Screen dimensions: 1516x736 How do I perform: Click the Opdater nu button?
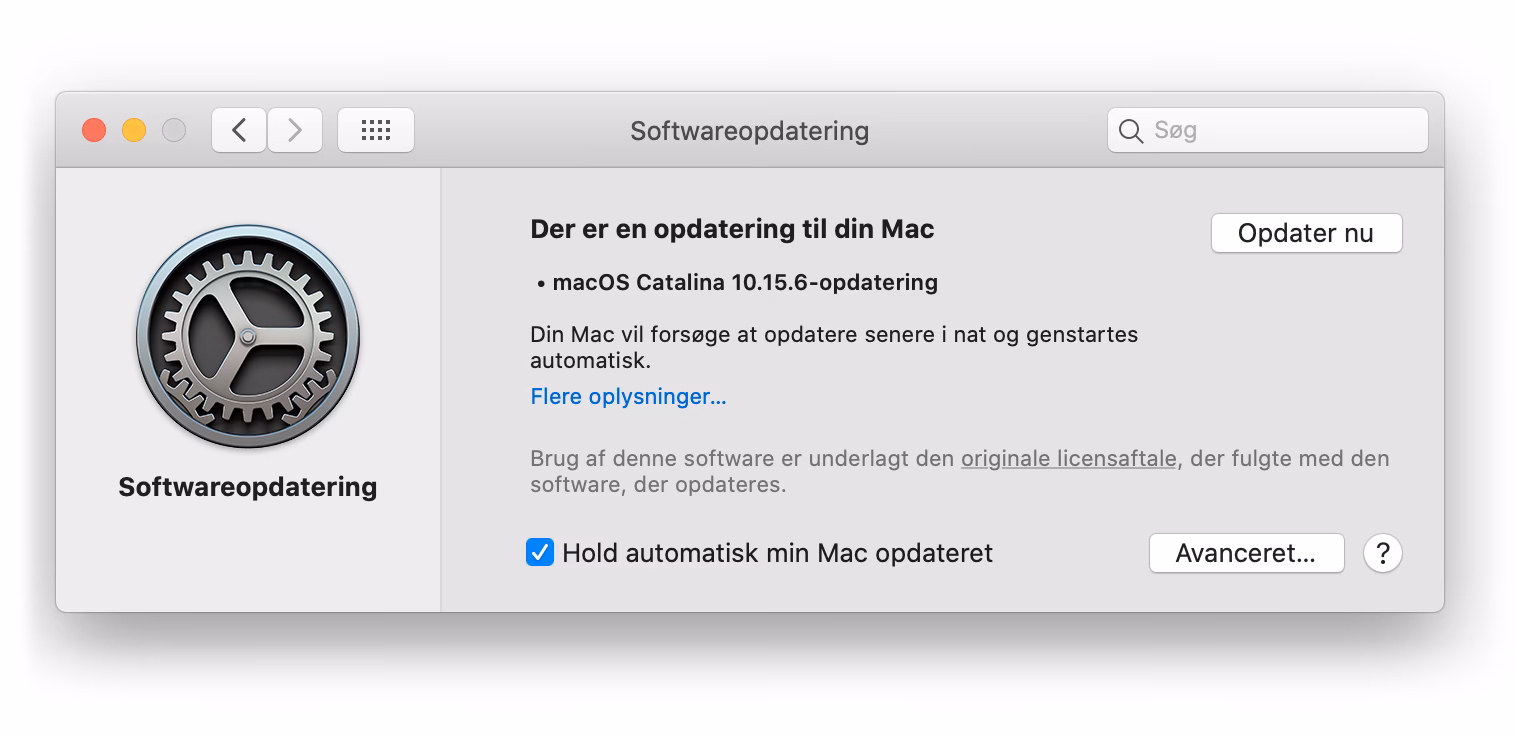(1306, 233)
